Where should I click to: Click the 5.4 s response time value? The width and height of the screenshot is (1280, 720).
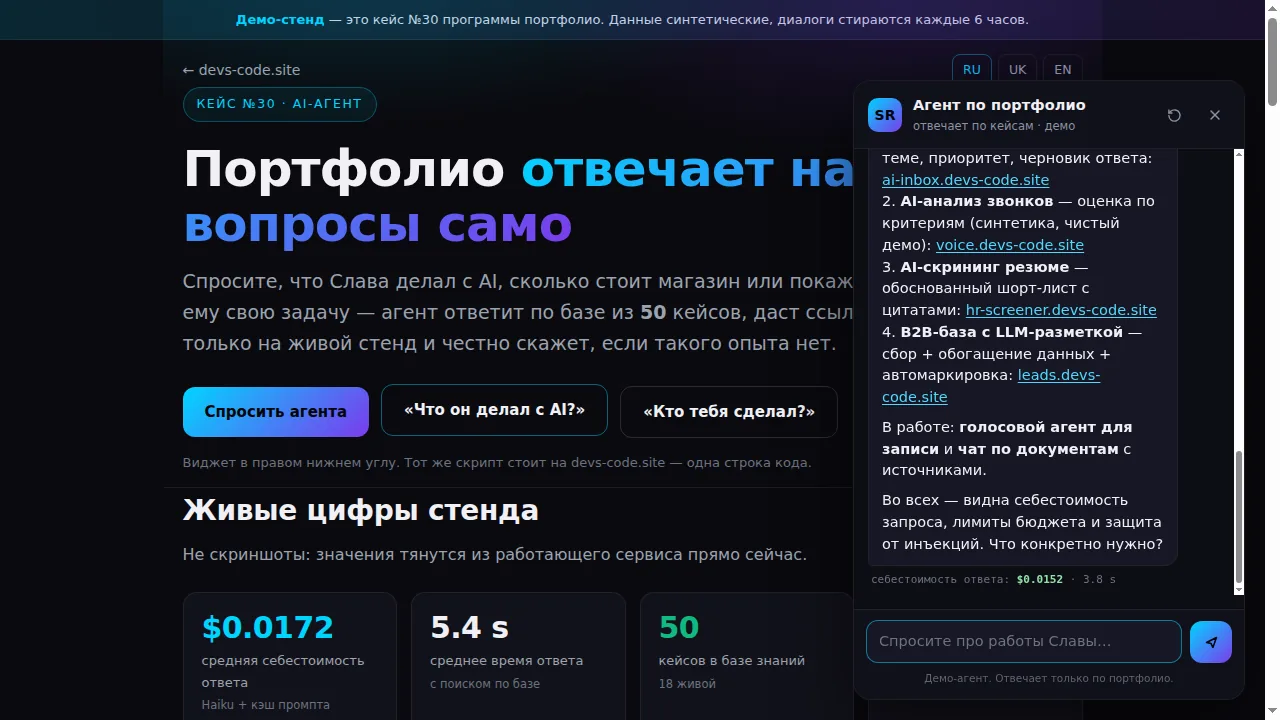469,628
